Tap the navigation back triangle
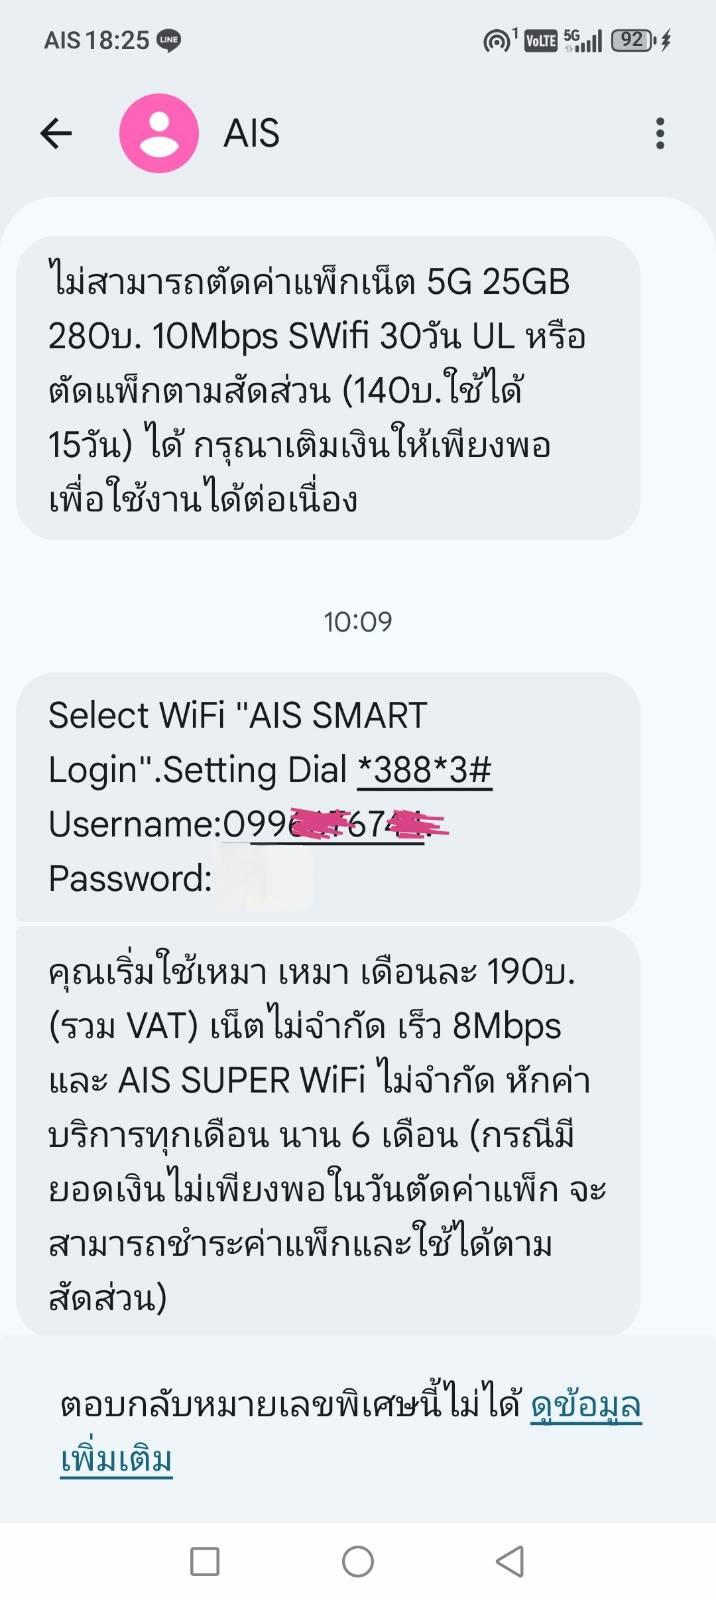Screen dimensions: 716x1600 click(510, 1561)
